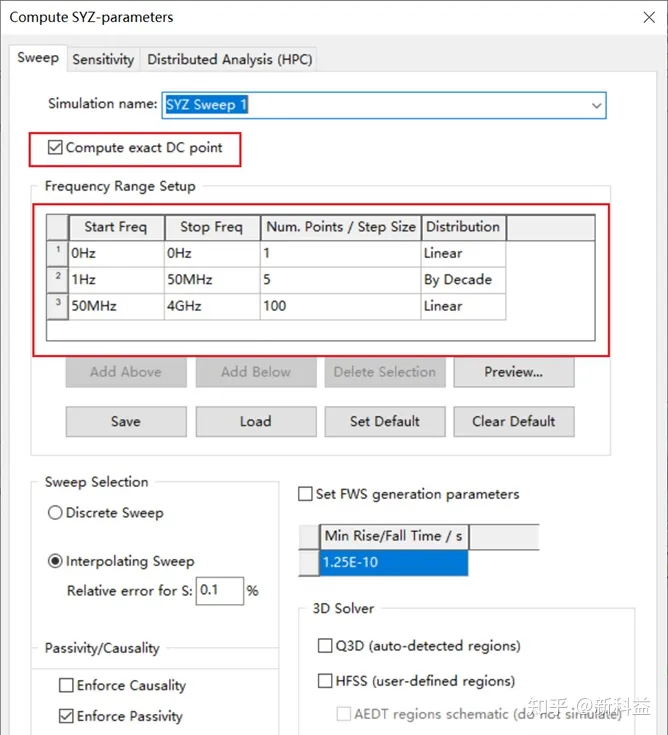Select the 5 points cell

pyautogui.click(x=341, y=280)
